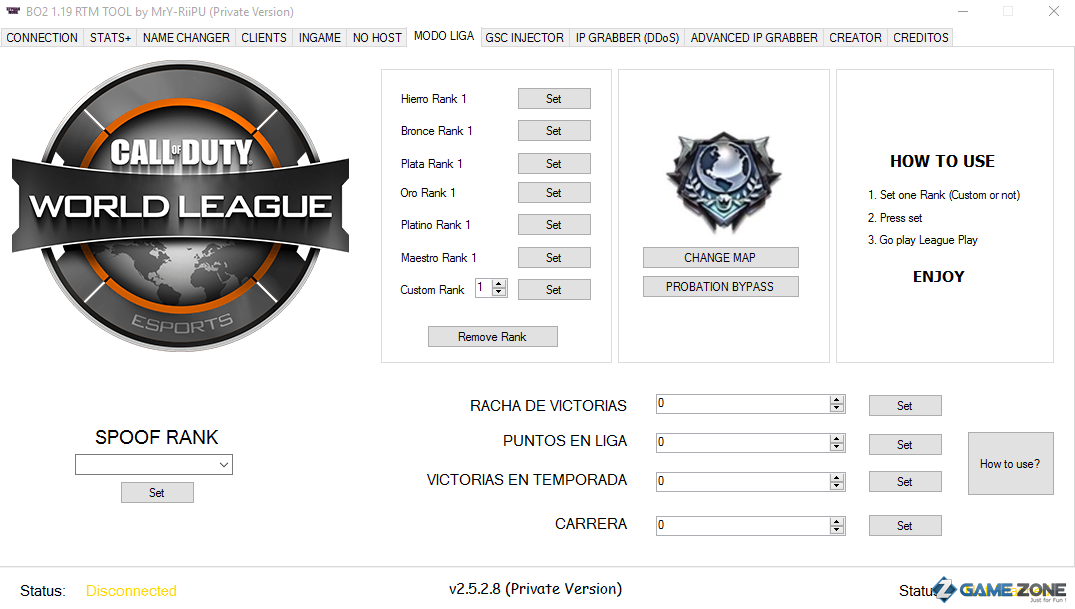
Task: Decrease the PUNTOS EN LIGA value
Action: click(836, 447)
